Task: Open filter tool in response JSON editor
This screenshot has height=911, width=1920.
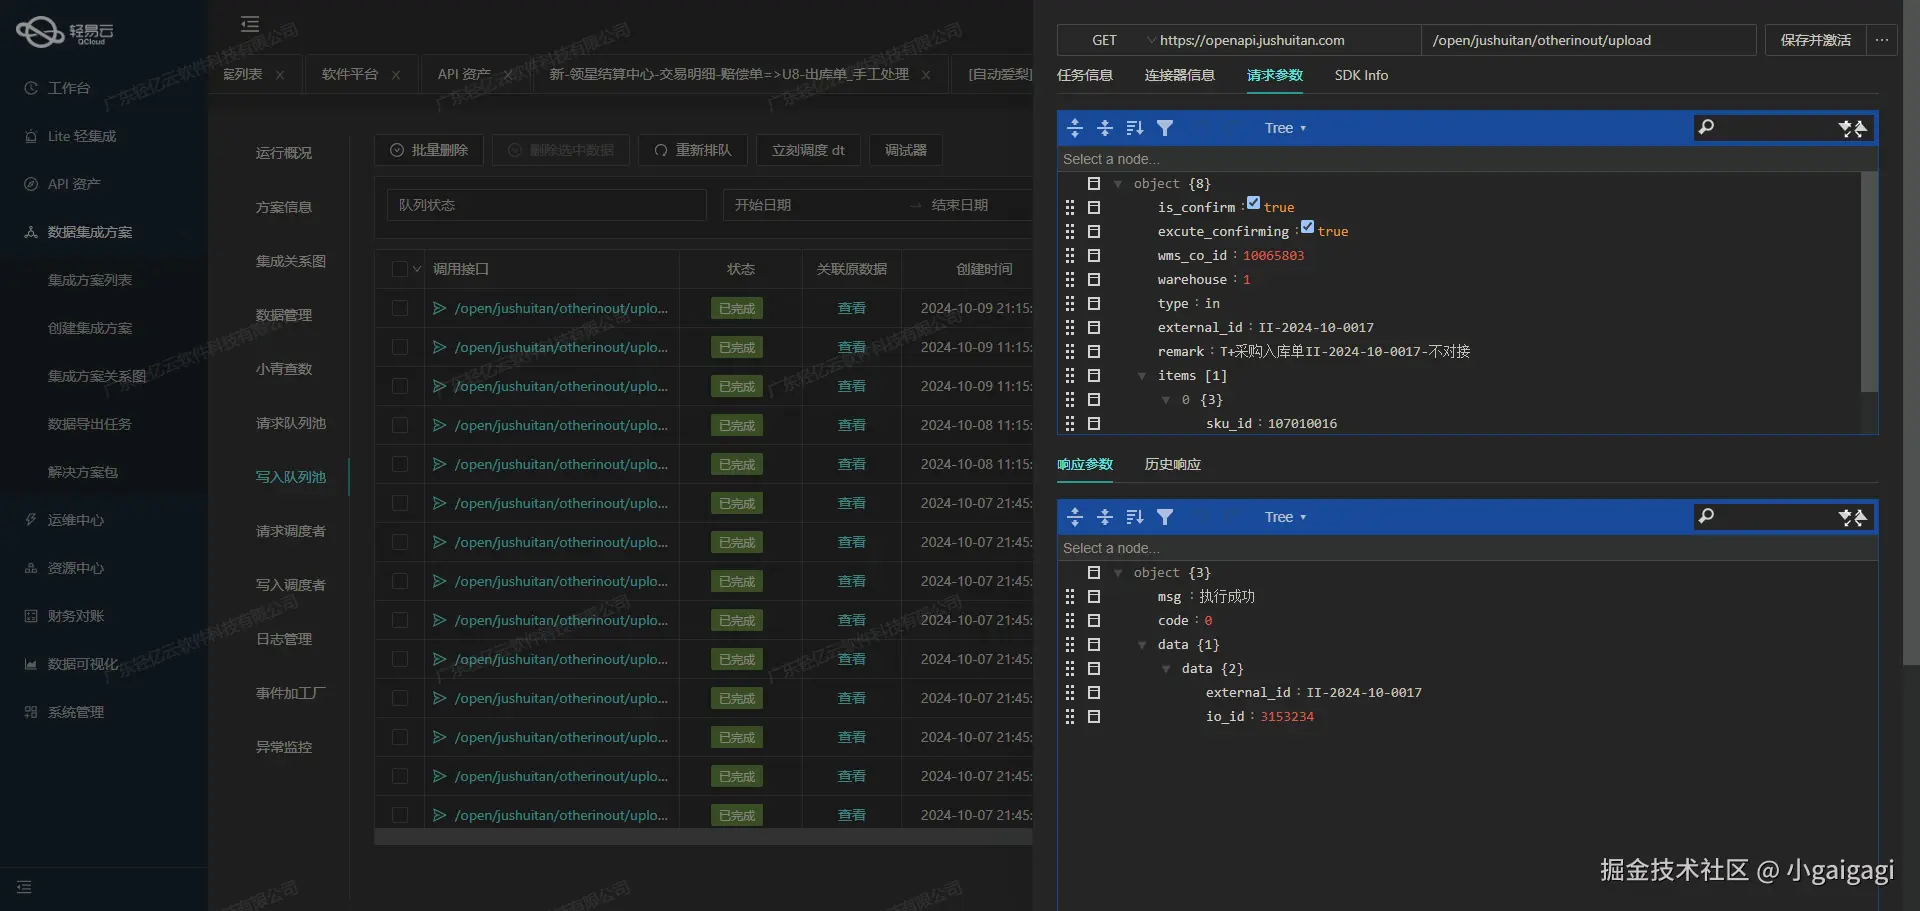Action: [x=1165, y=517]
